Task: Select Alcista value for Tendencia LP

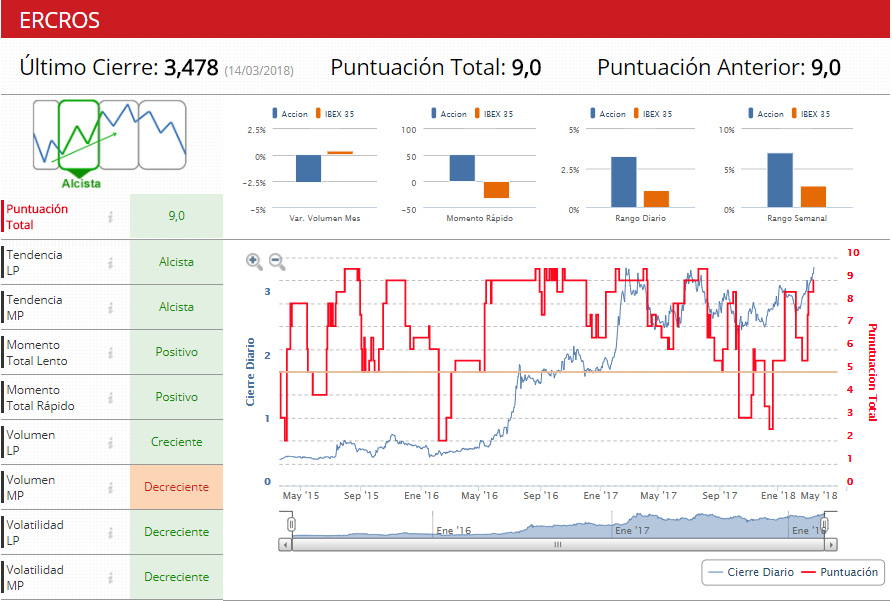Action: pos(176,262)
